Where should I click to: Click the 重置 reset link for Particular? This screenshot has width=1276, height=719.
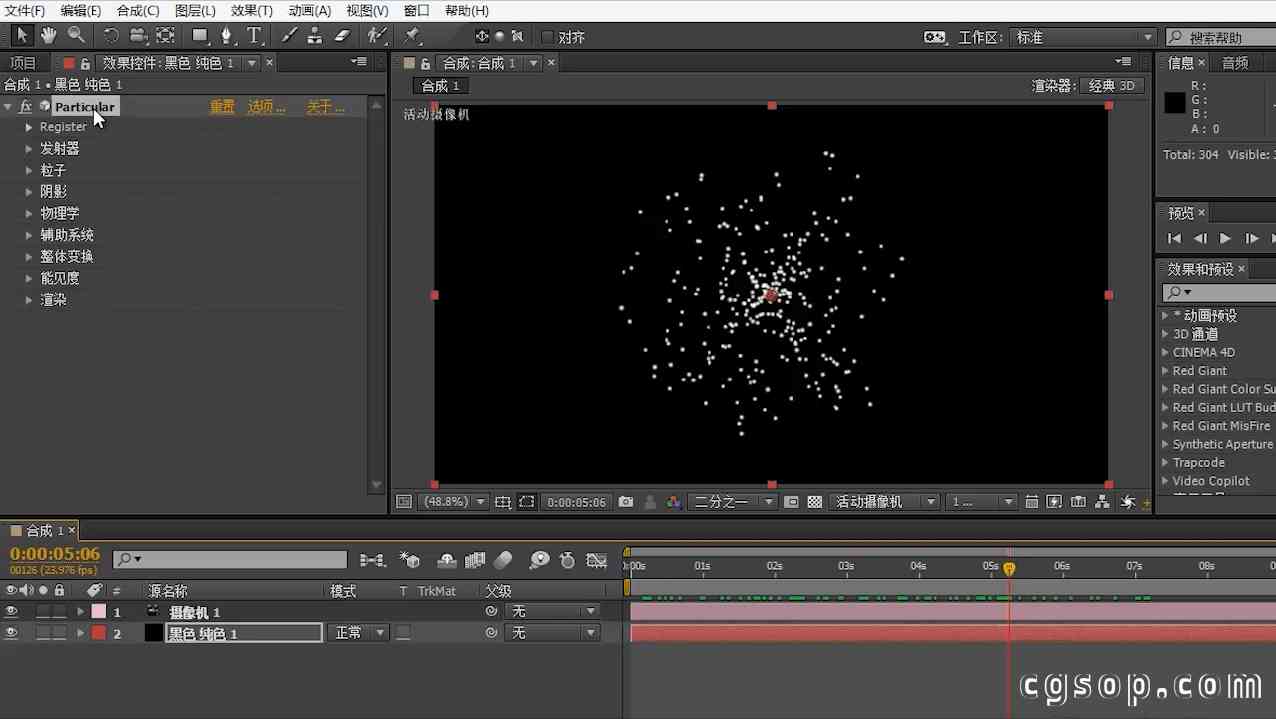(222, 107)
